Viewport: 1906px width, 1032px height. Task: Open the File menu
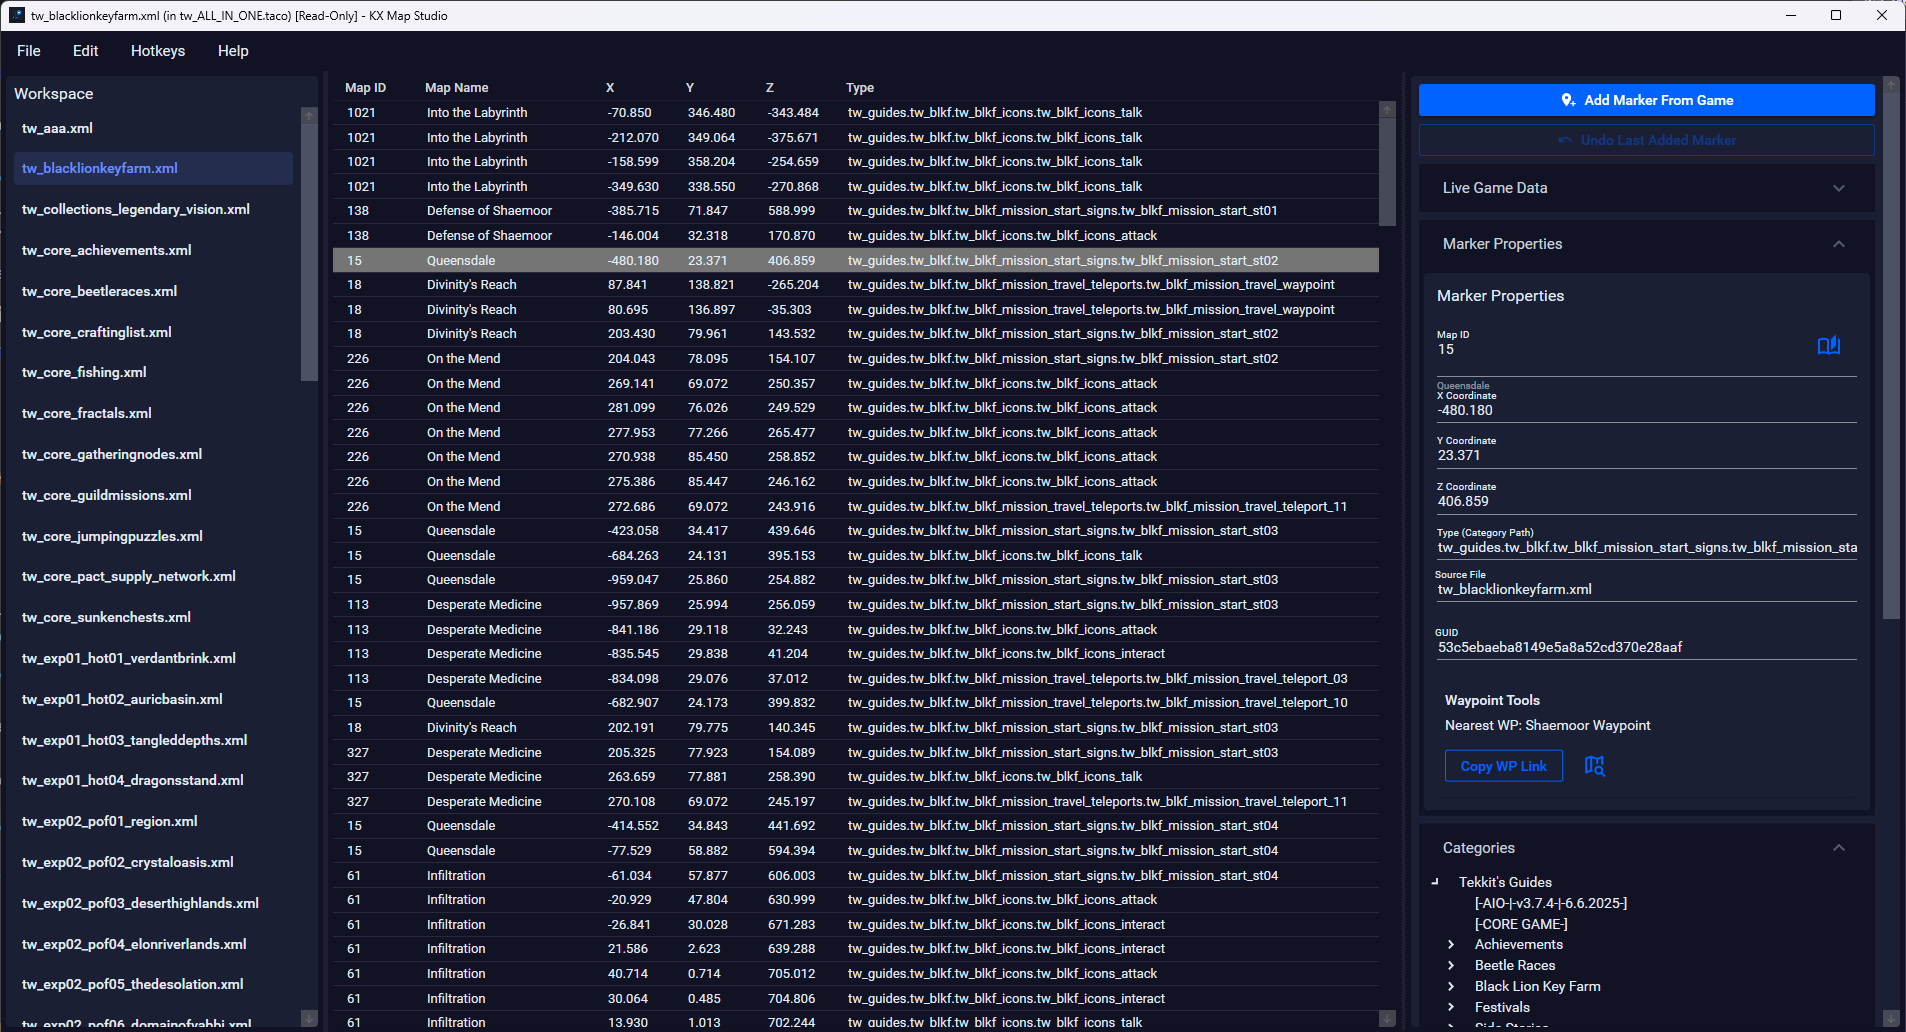click(29, 51)
